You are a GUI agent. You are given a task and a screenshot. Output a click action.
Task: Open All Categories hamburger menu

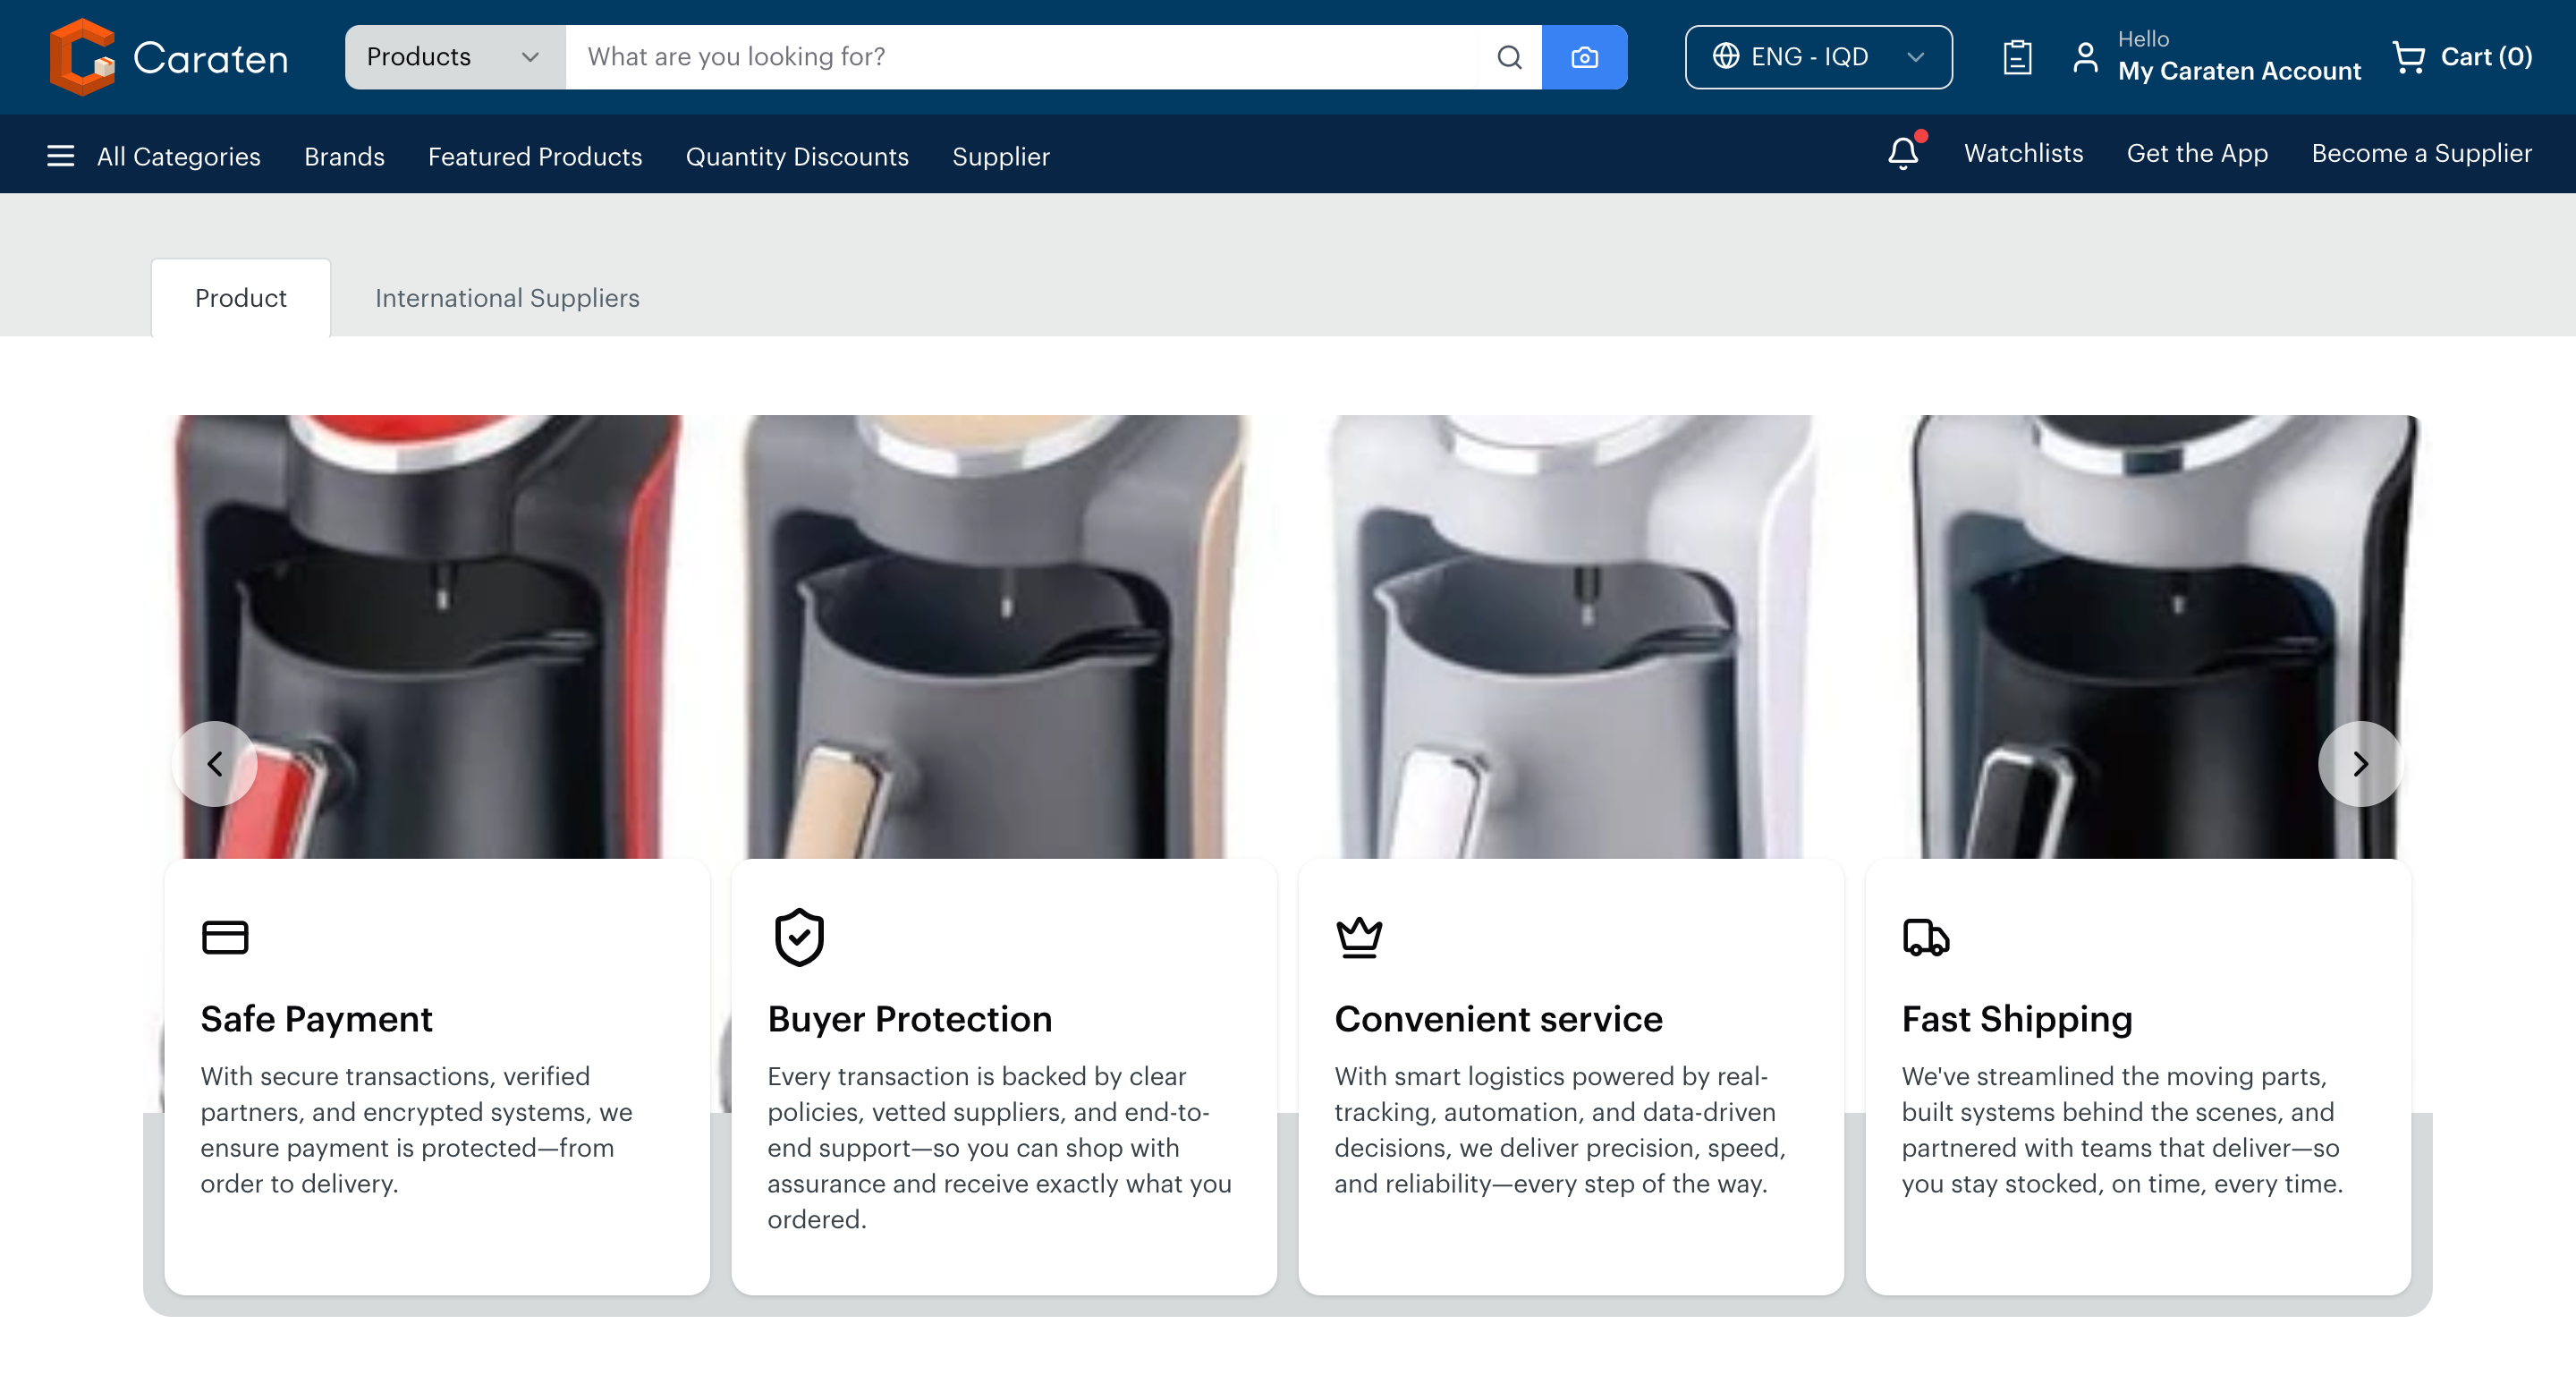[61, 156]
